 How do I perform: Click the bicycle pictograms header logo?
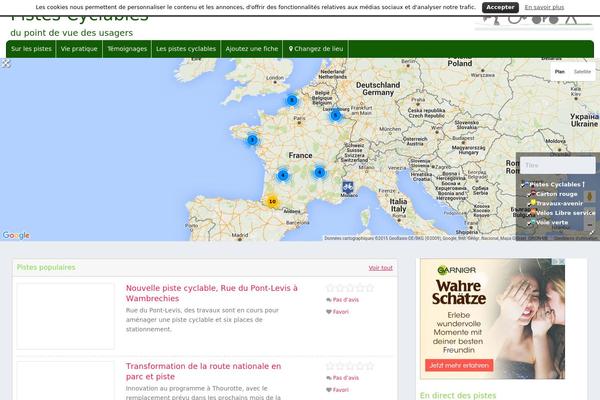533,21
